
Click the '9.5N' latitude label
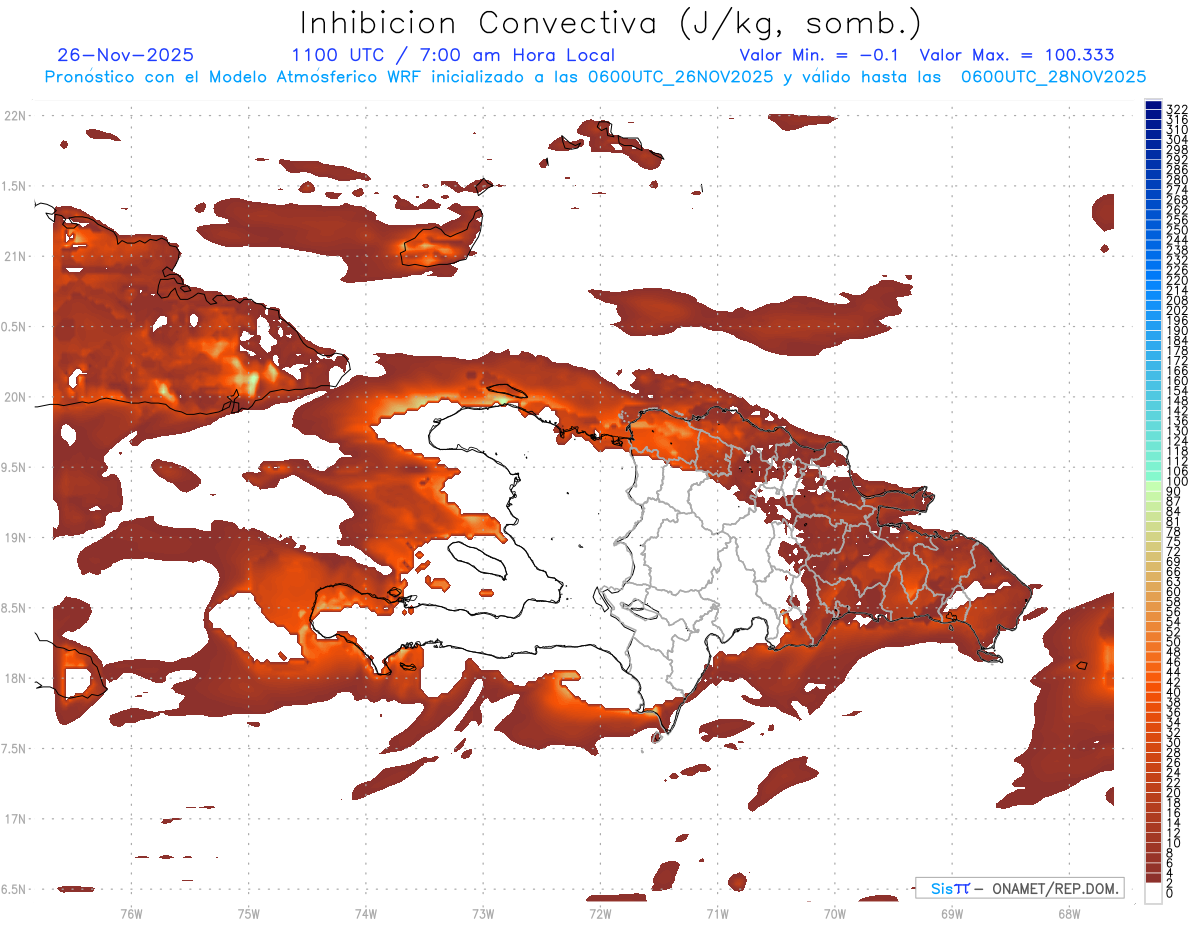pos(15,468)
